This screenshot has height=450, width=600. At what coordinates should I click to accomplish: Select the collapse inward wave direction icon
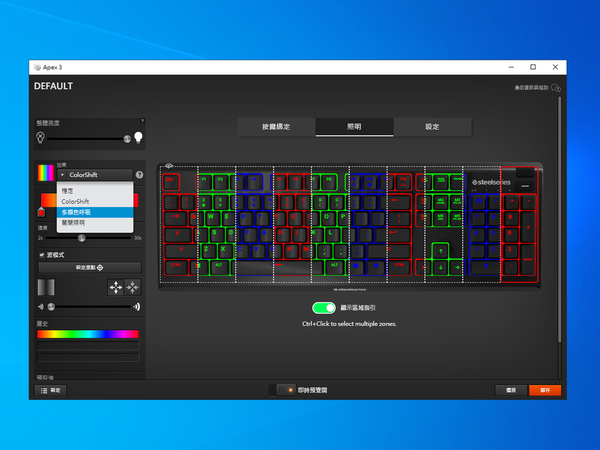click(132, 287)
